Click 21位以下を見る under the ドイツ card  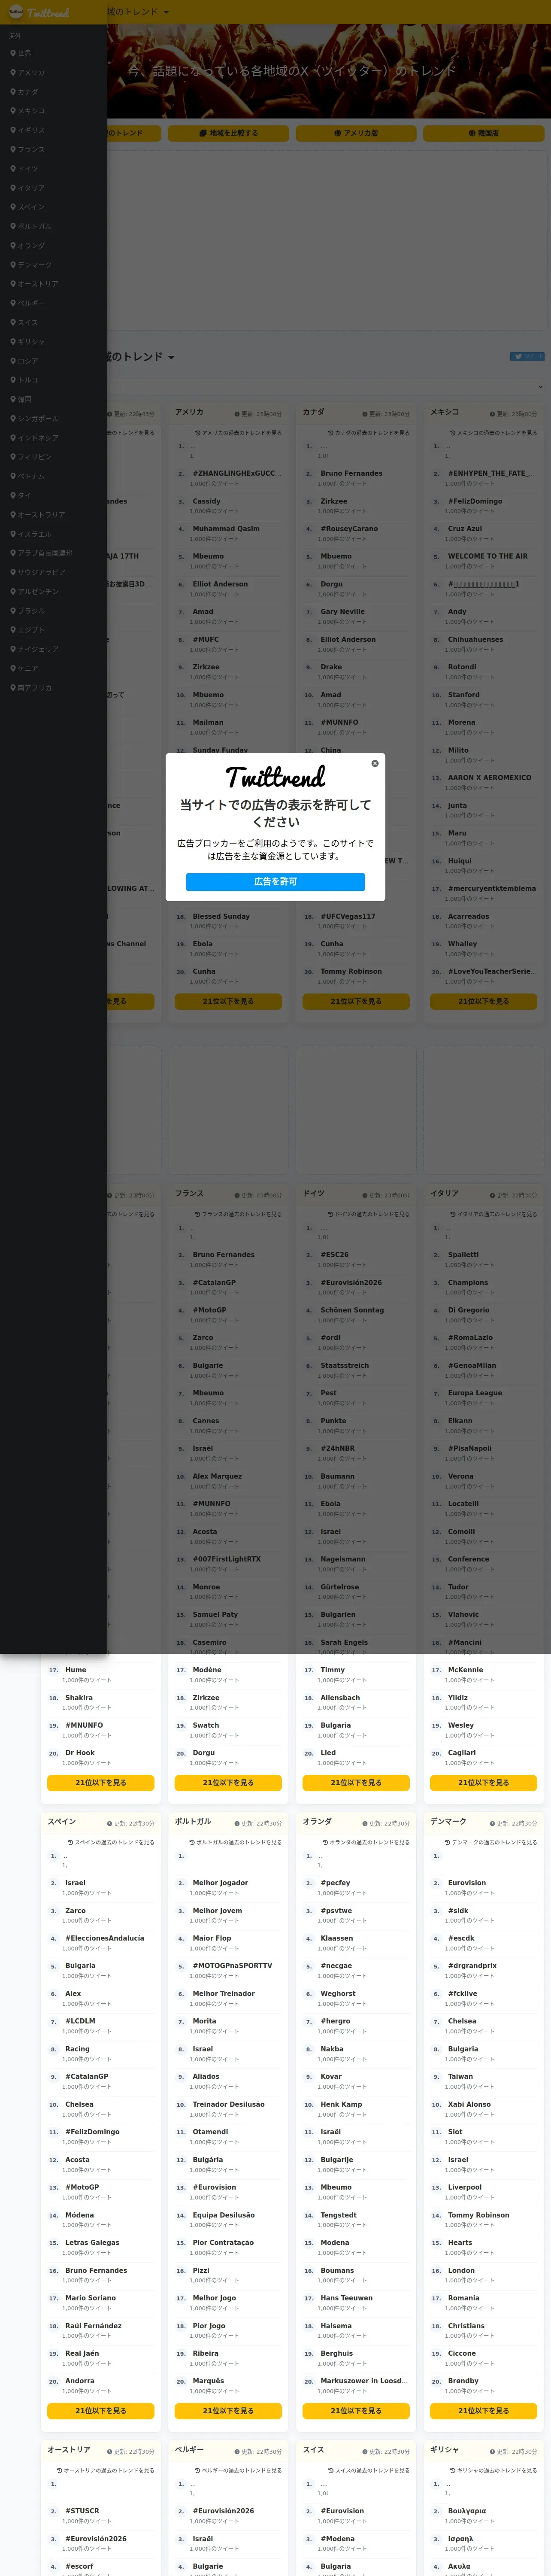[356, 1782]
